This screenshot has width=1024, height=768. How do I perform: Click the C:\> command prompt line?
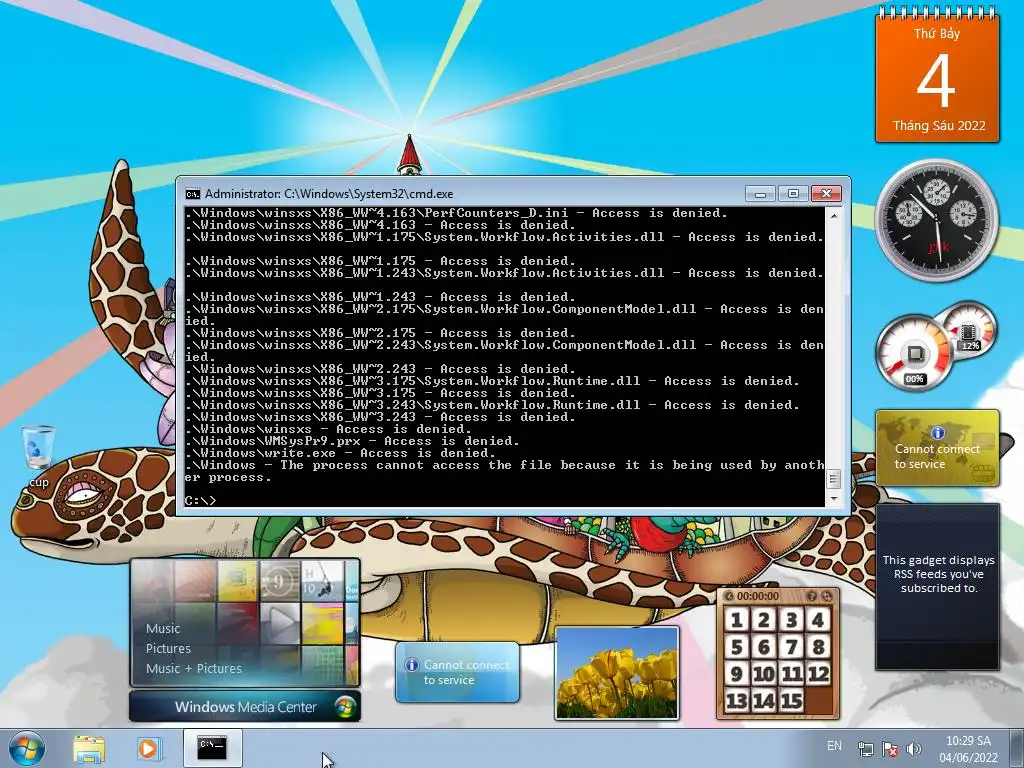point(200,501)
